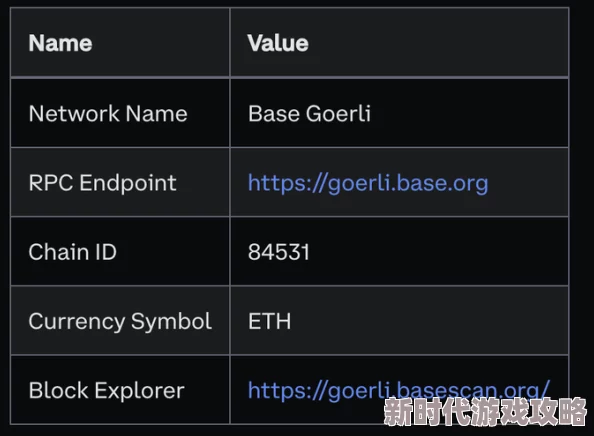
Task: Open the goerli.base.org RPC link
Action: [x=368, y=183]
